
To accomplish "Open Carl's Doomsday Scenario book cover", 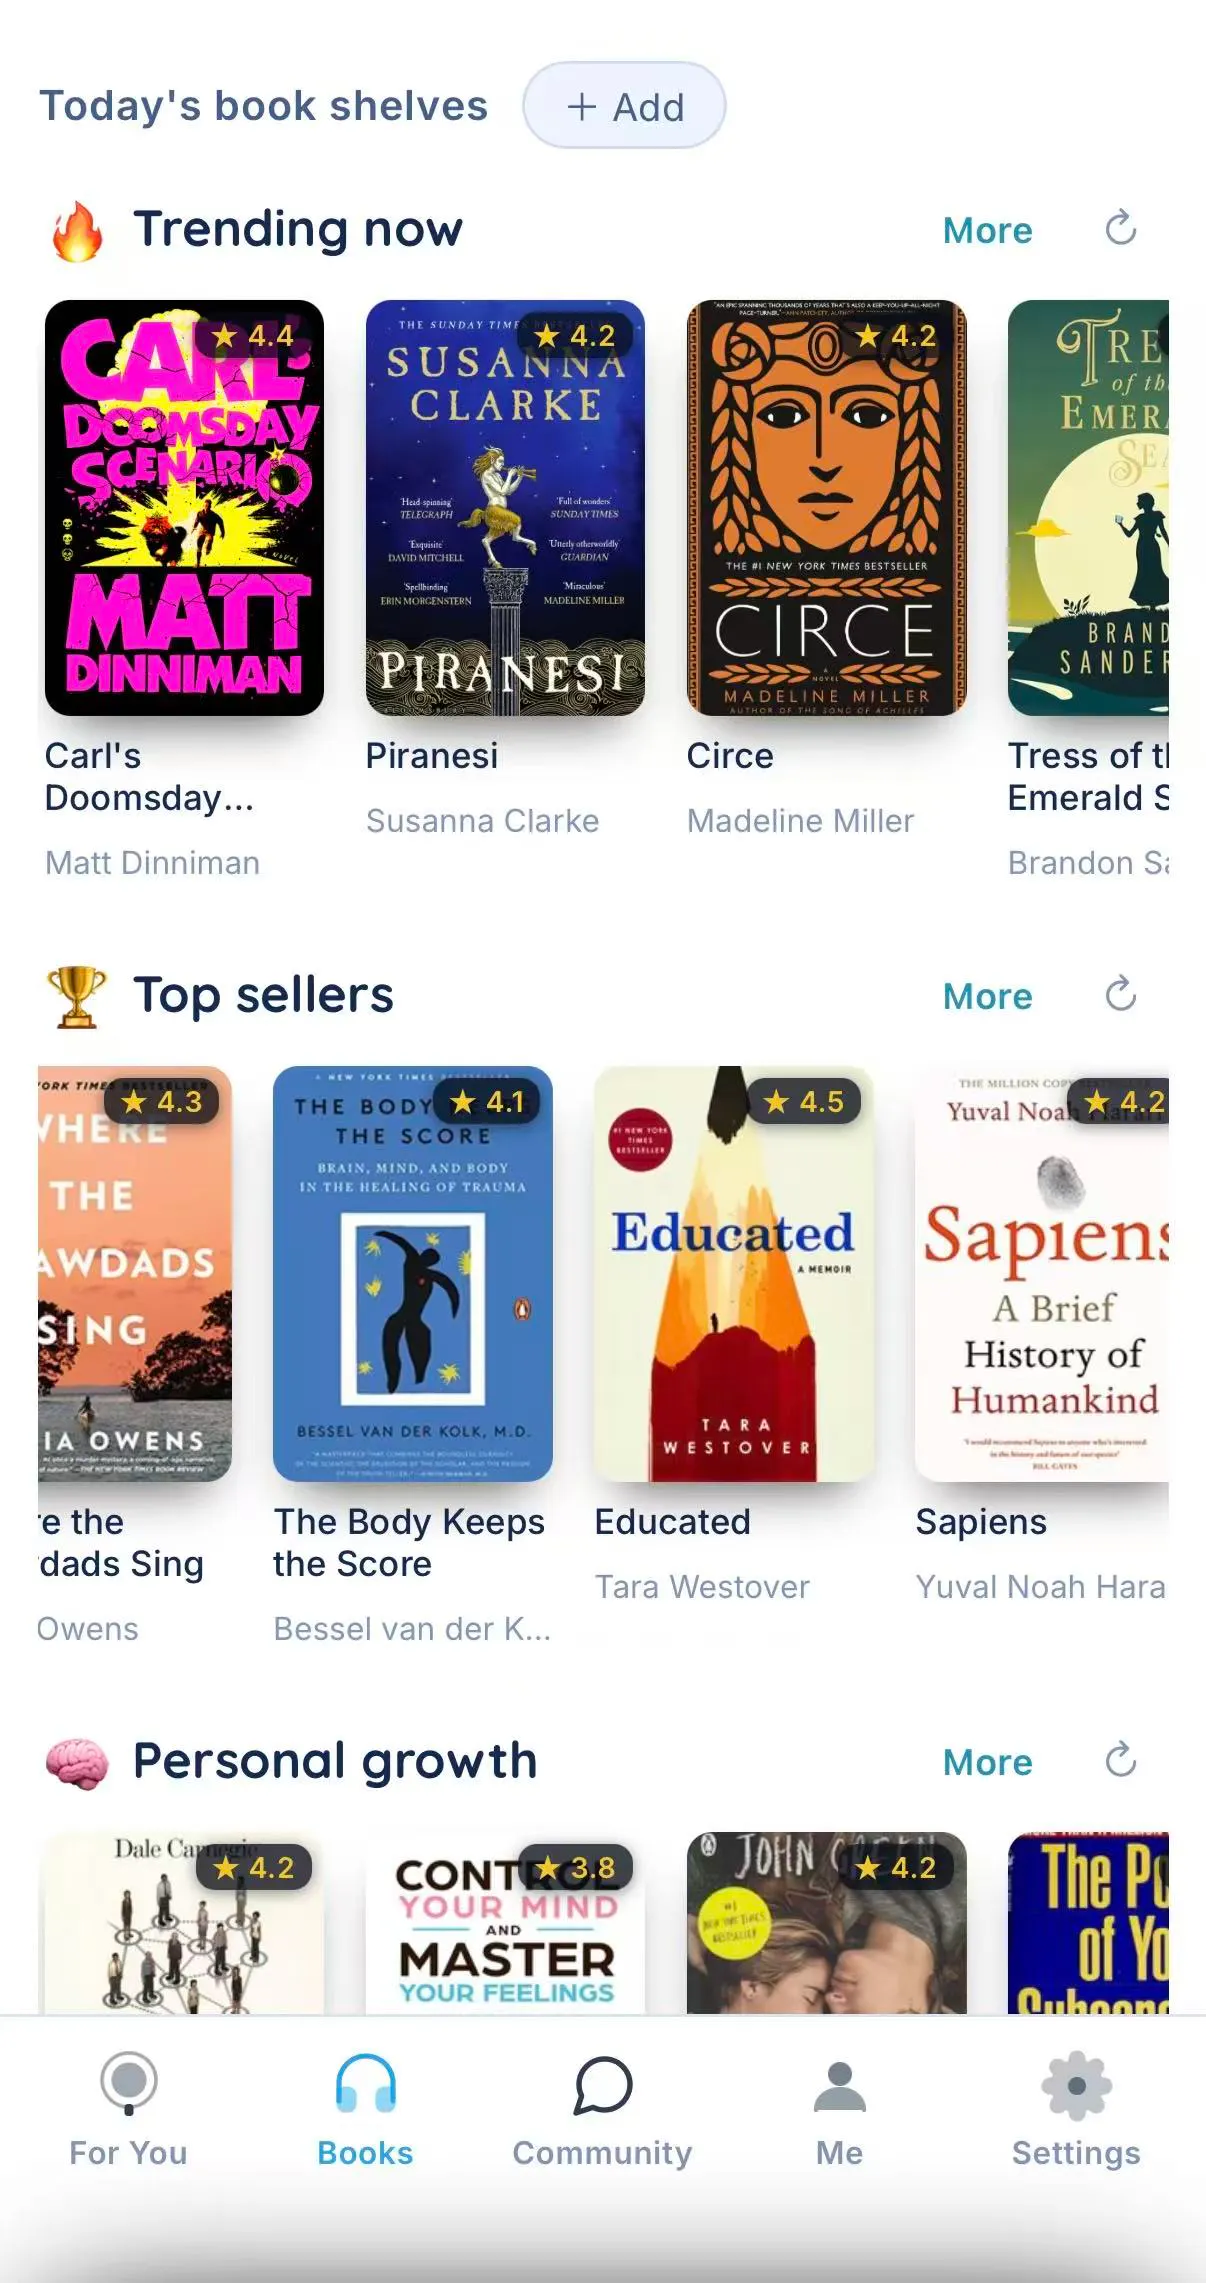I will tap(184, 508).
